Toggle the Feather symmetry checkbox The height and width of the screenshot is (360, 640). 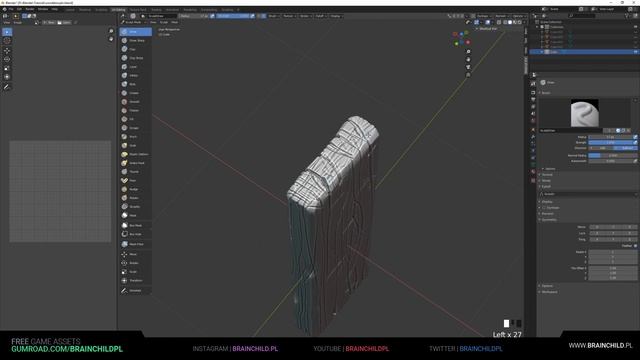click(x=636, y=246)
